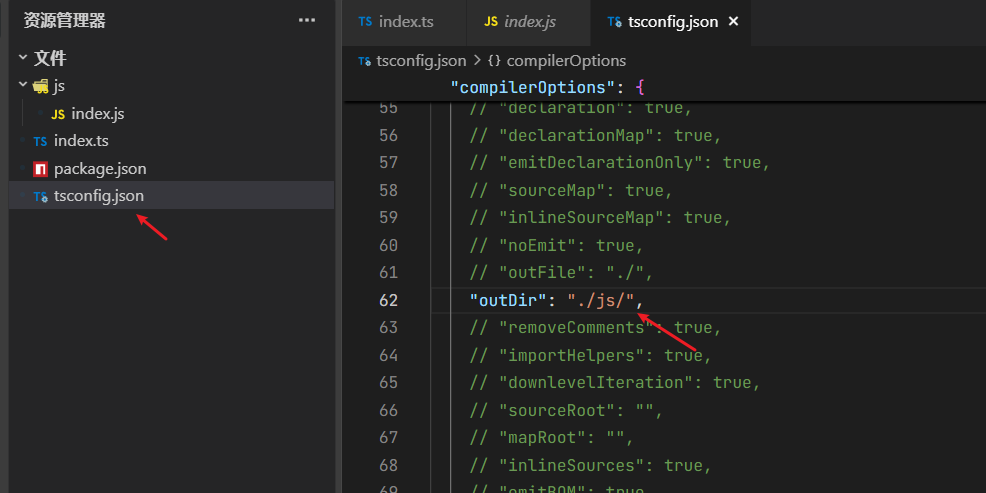
Task: Click the JS file icon beside index.js in tree
Action: (x=59, y=114)
